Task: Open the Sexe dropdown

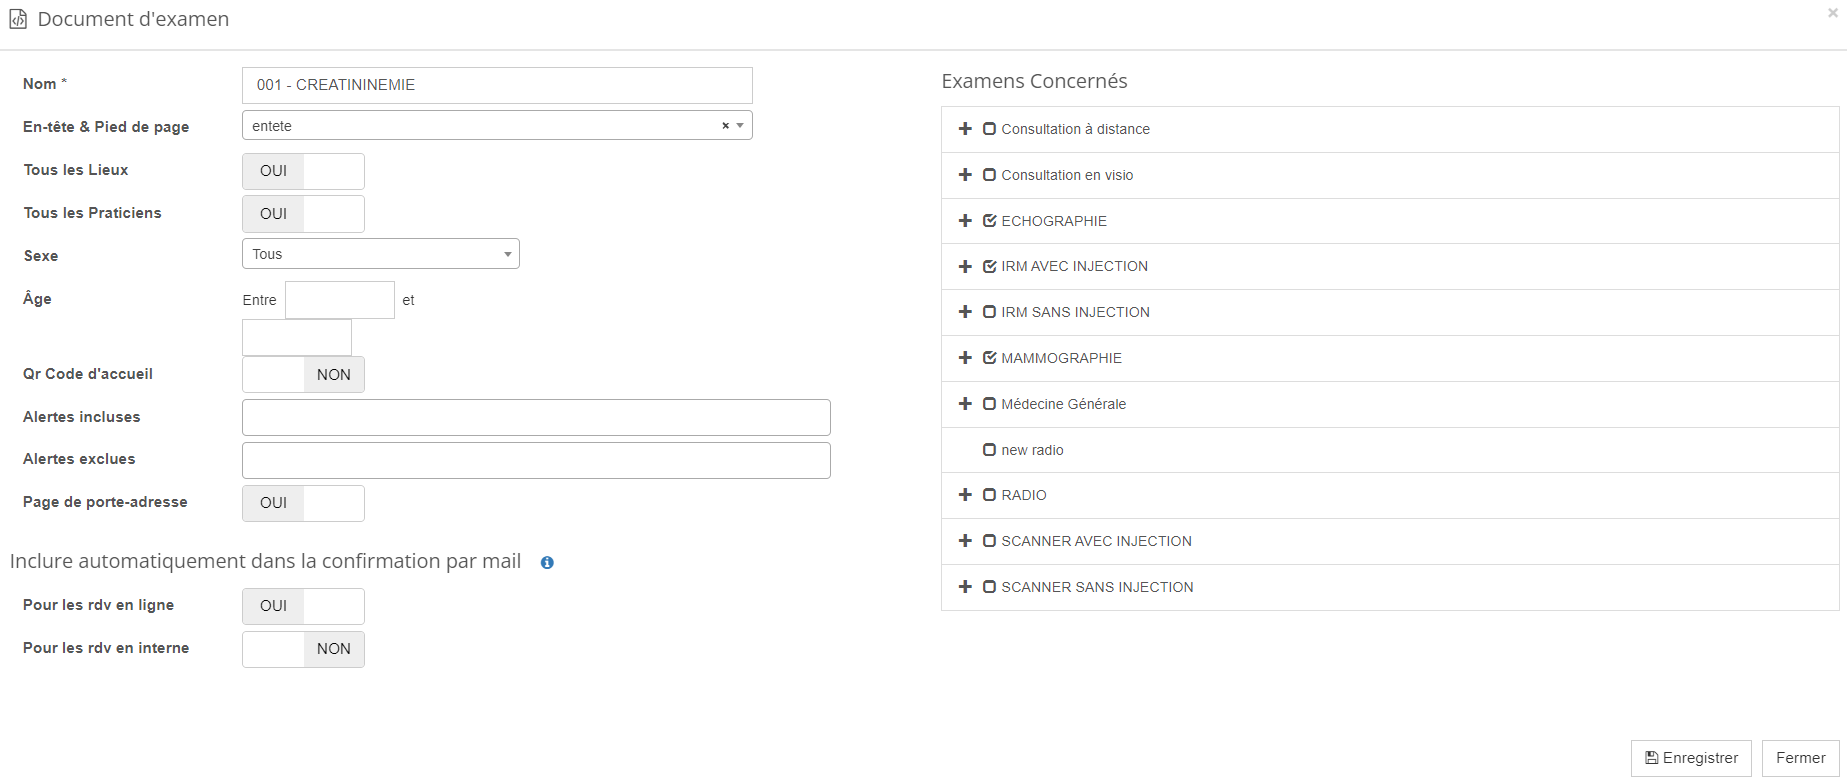Action: pyautogui.click(x=380, y=254)
